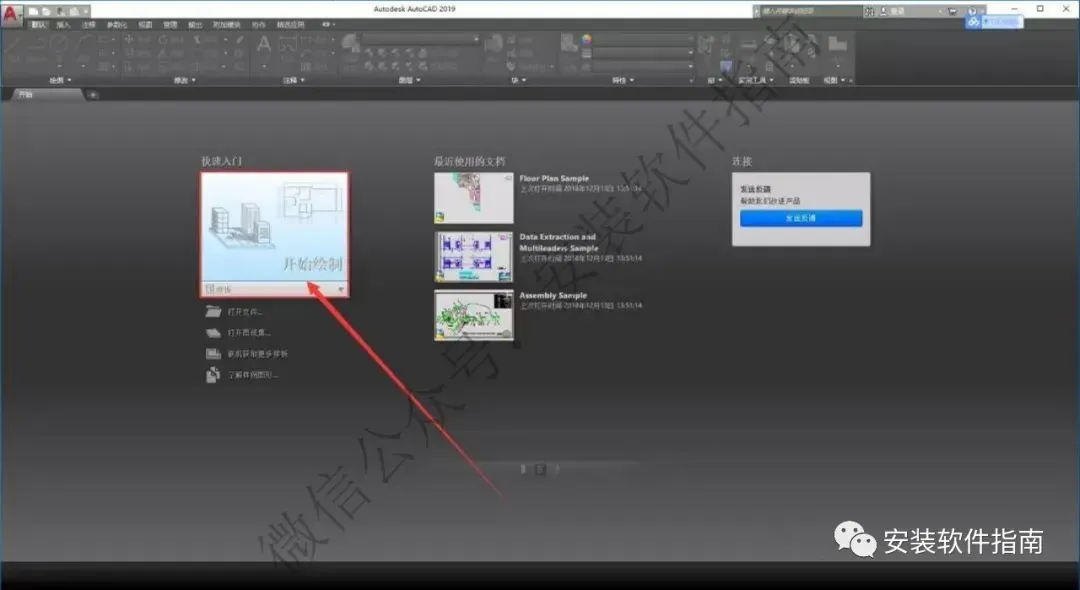Open 了解样例图形 link
This screenshot has height=590, width=1080.
(x=253, y=375)
